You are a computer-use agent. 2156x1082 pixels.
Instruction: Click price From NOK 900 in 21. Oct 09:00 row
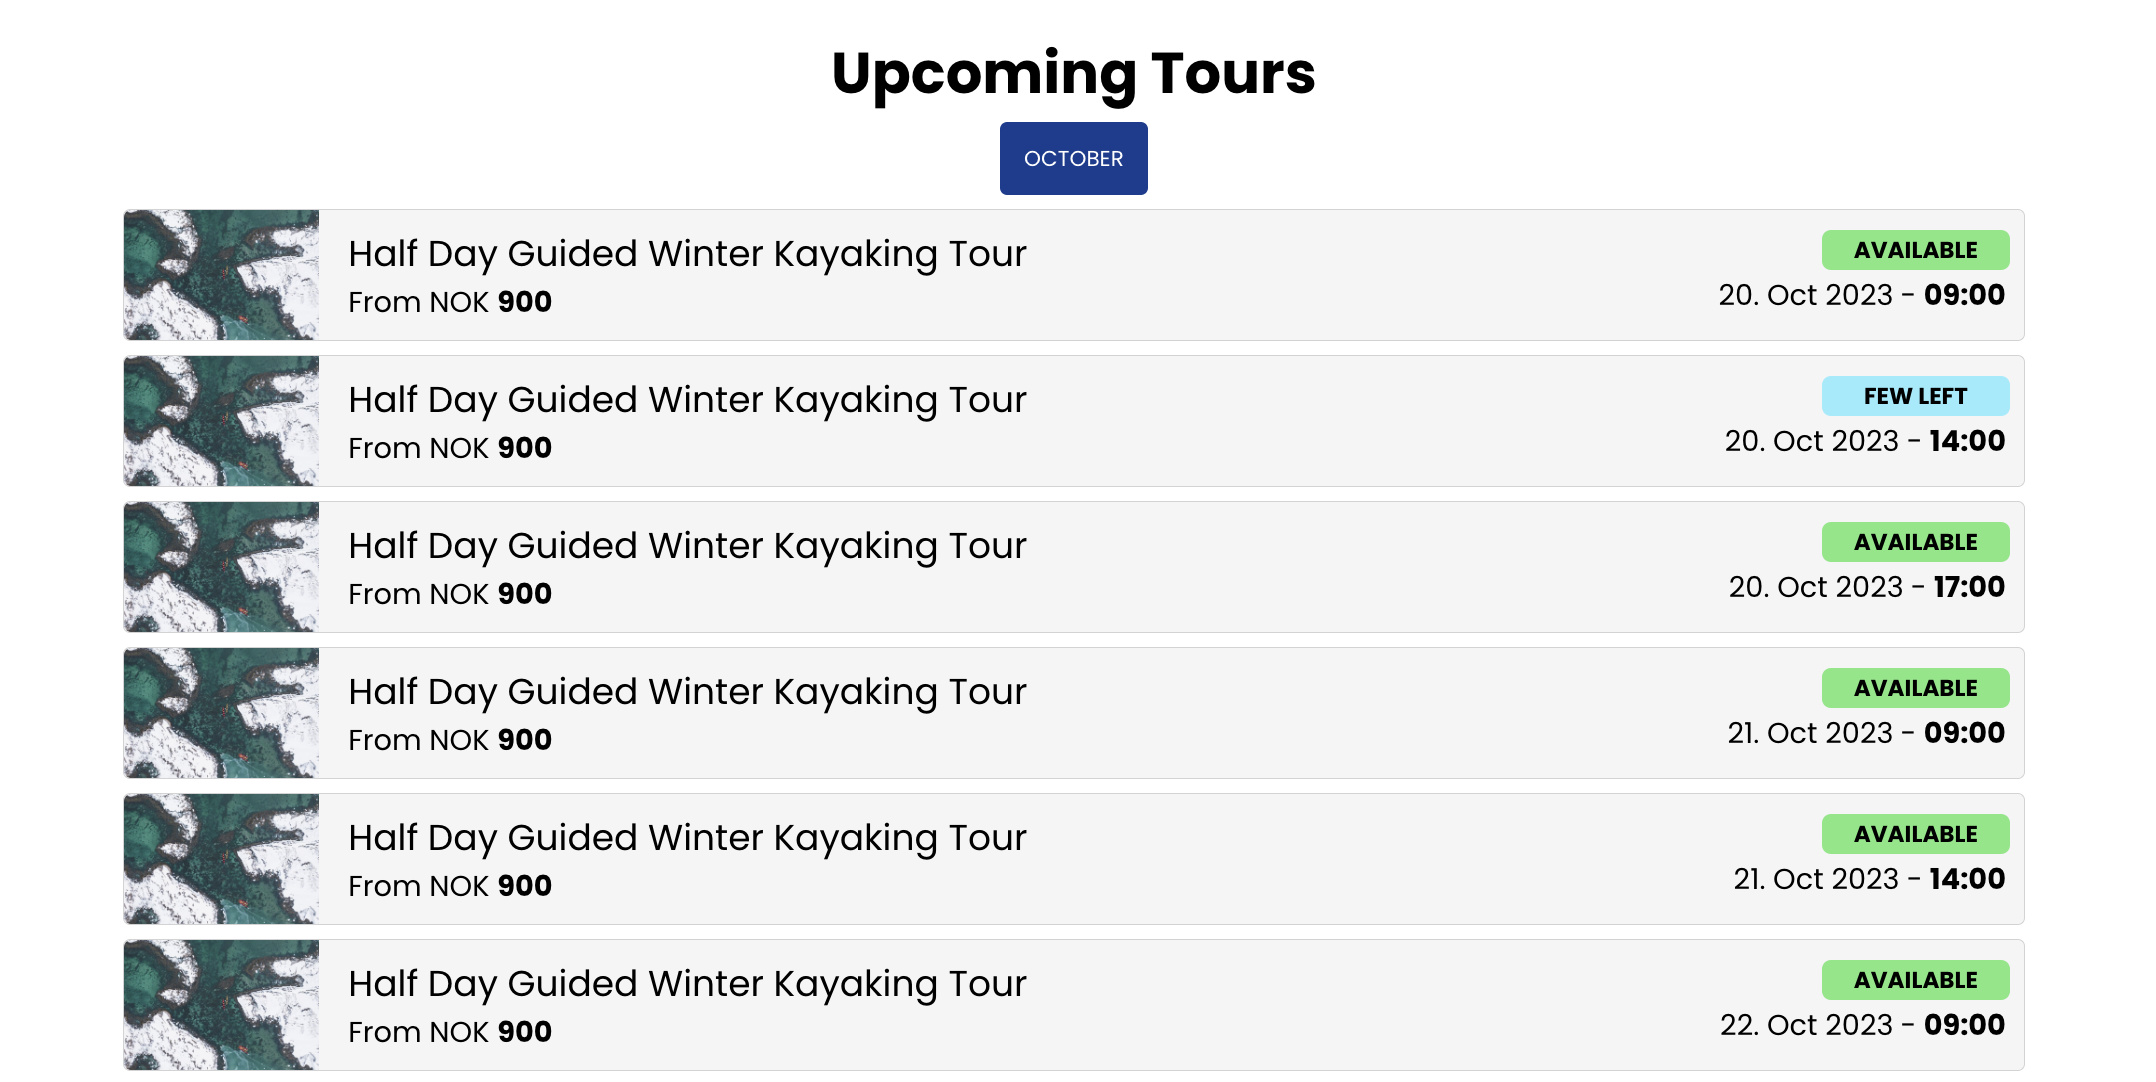pos(450,740)
